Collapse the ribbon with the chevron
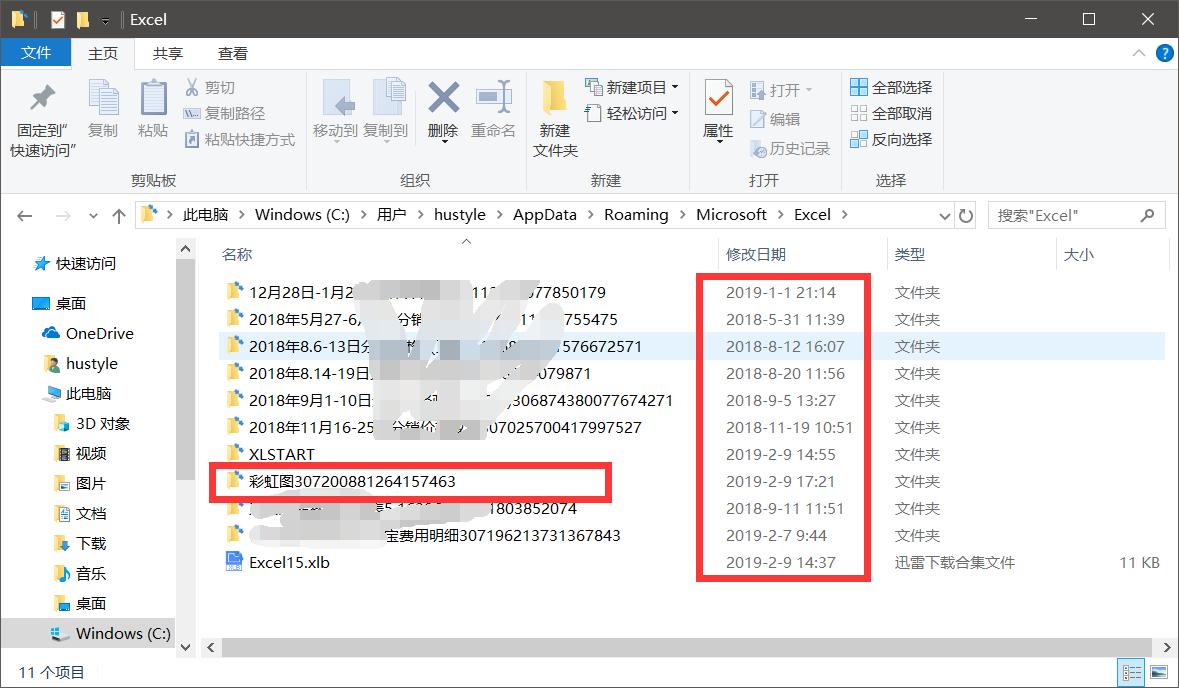The height and width of the screenshot is (688, 1179). (x=1139, y=53)
